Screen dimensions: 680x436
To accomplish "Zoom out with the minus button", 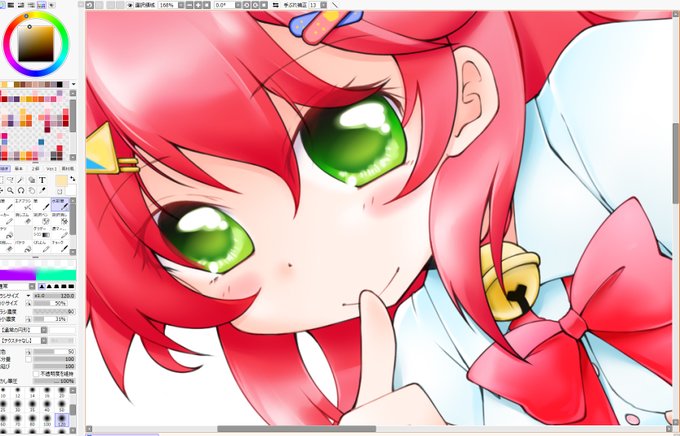I will tap(190, 5).
